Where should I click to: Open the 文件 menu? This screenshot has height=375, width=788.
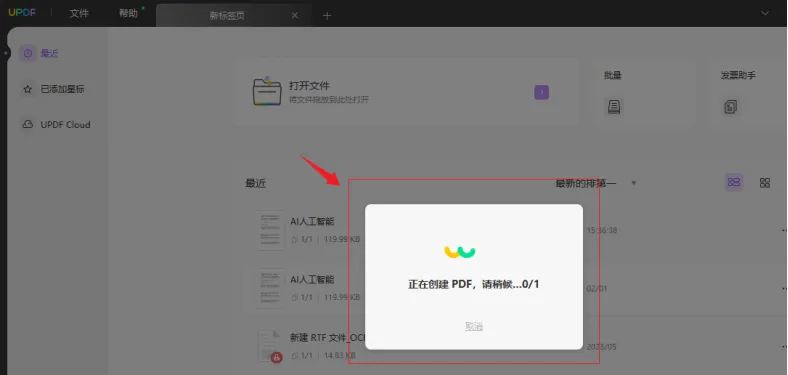(x=79, y=14)
